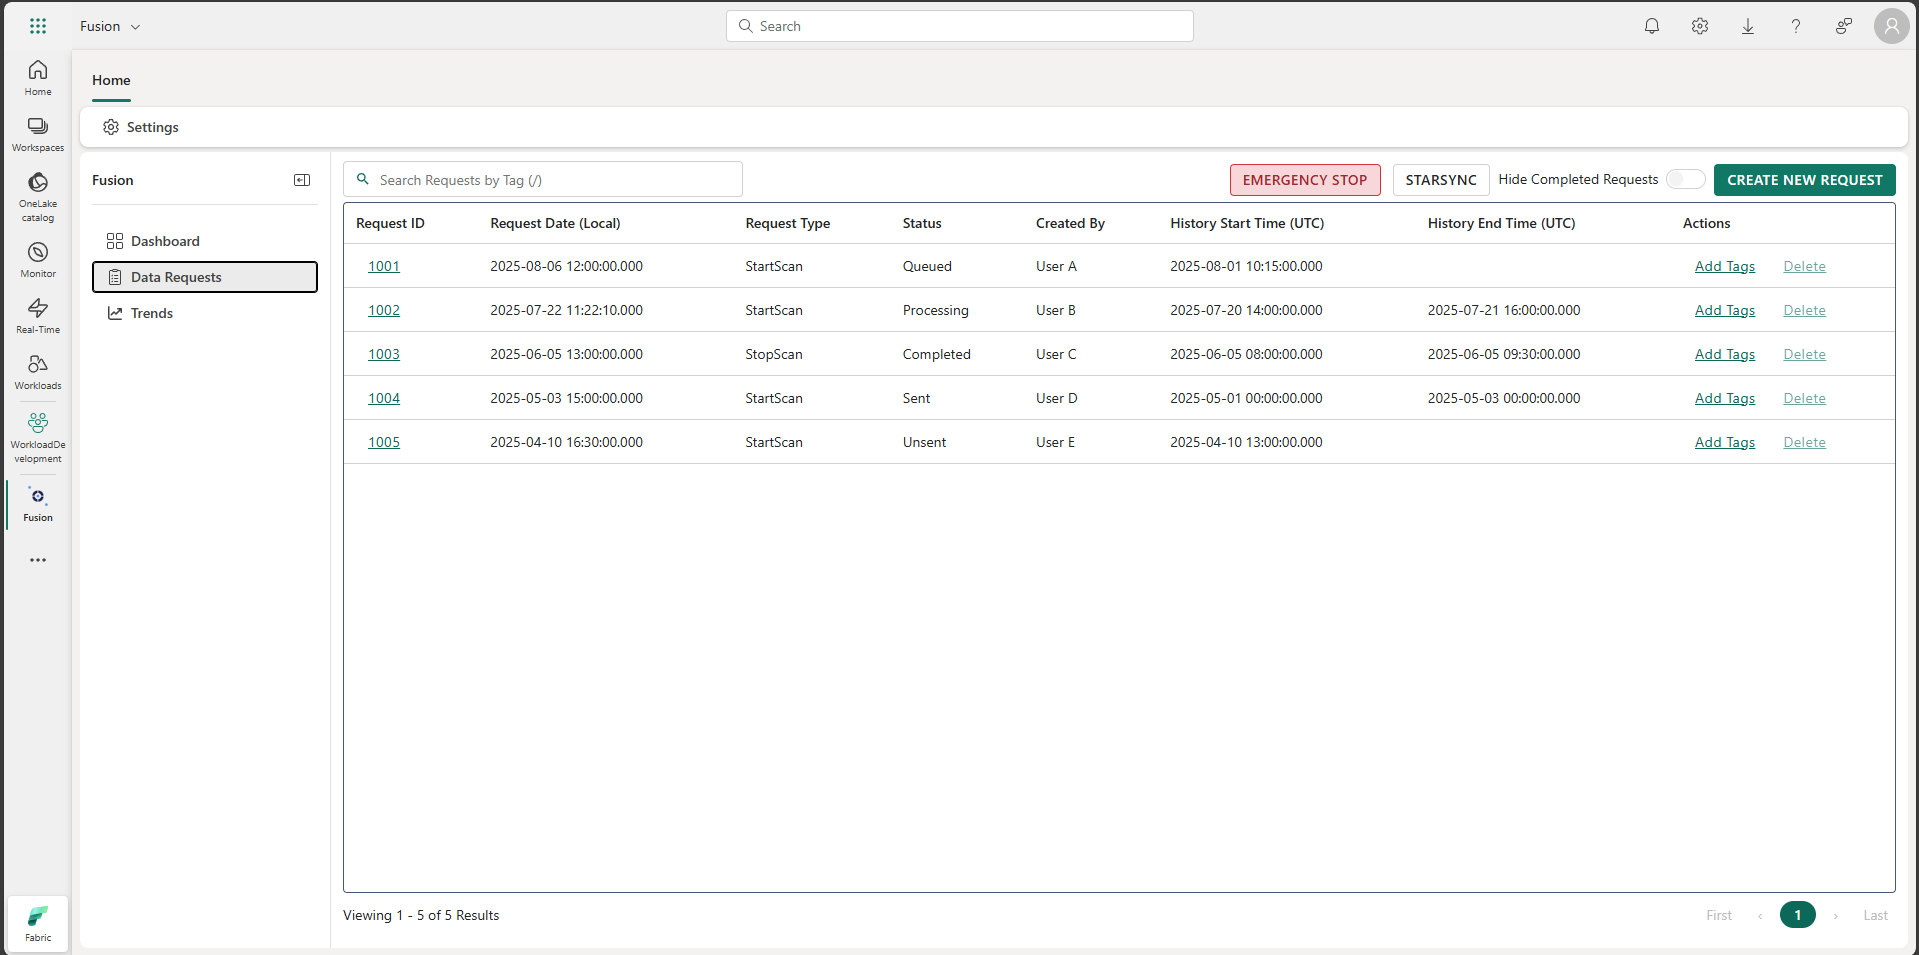This screenshot has height=955, width=1919.
Task: Expand the Fusion workspace dropdown
Action: coord(110,26)
